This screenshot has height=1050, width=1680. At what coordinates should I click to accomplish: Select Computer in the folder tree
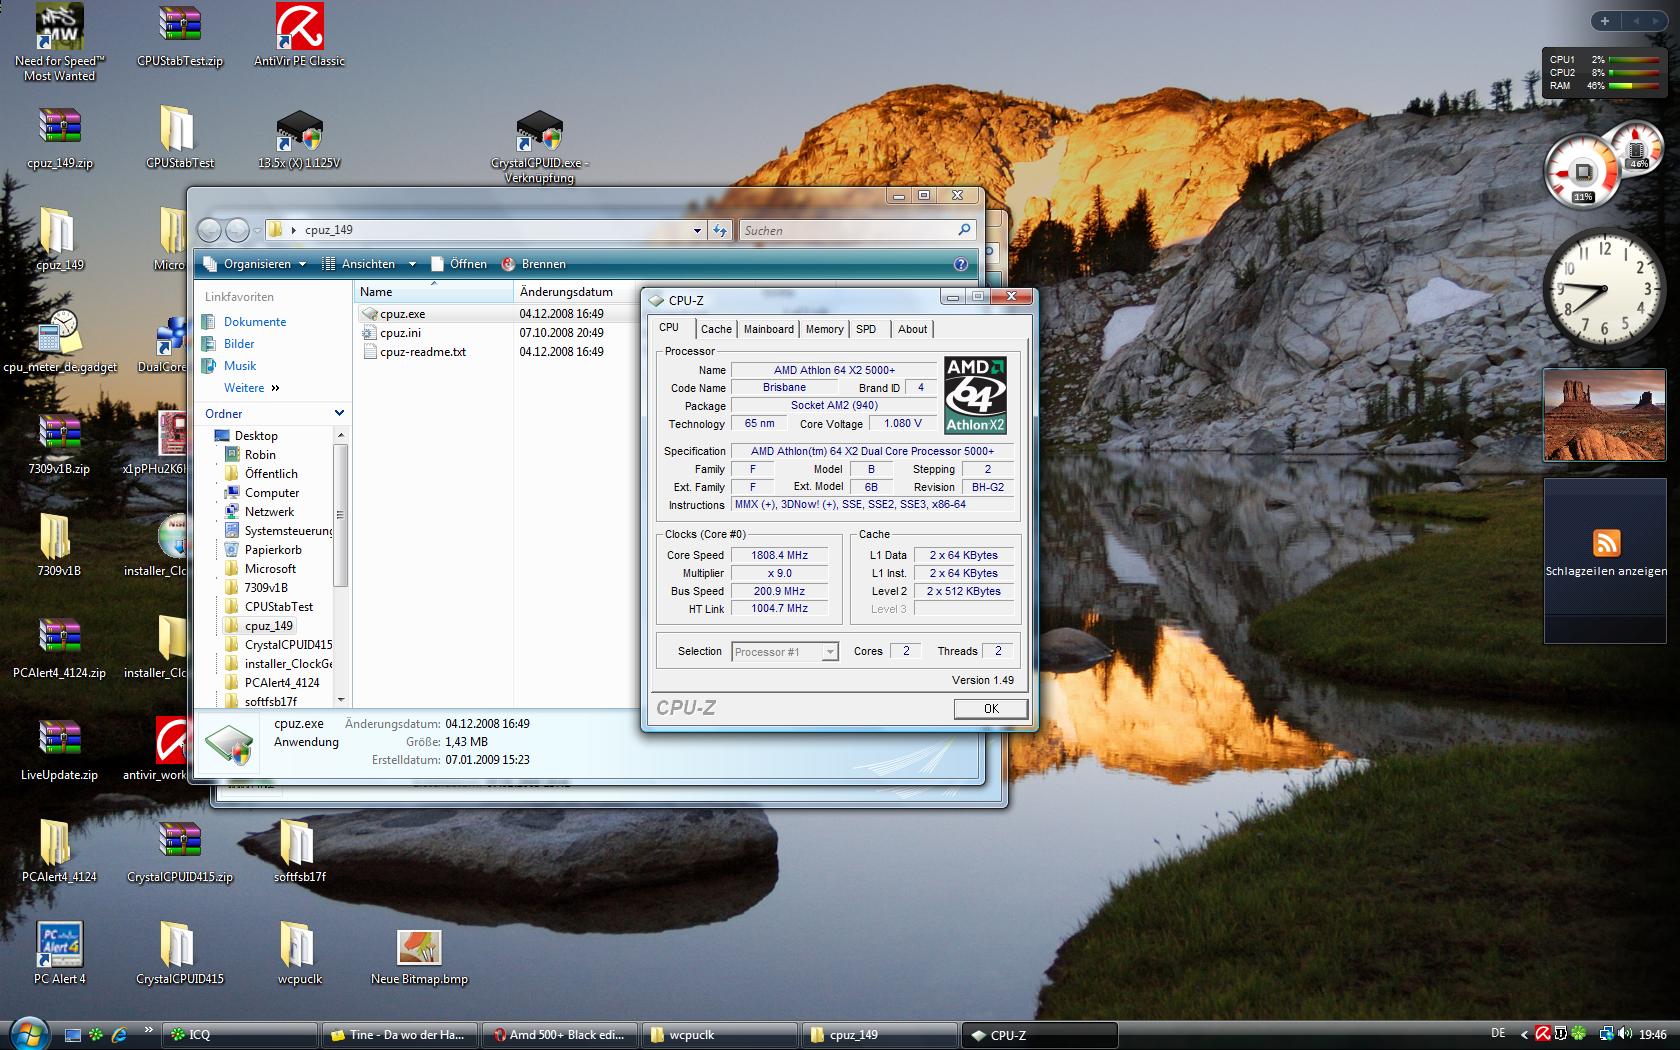click(x=262, y=493)
